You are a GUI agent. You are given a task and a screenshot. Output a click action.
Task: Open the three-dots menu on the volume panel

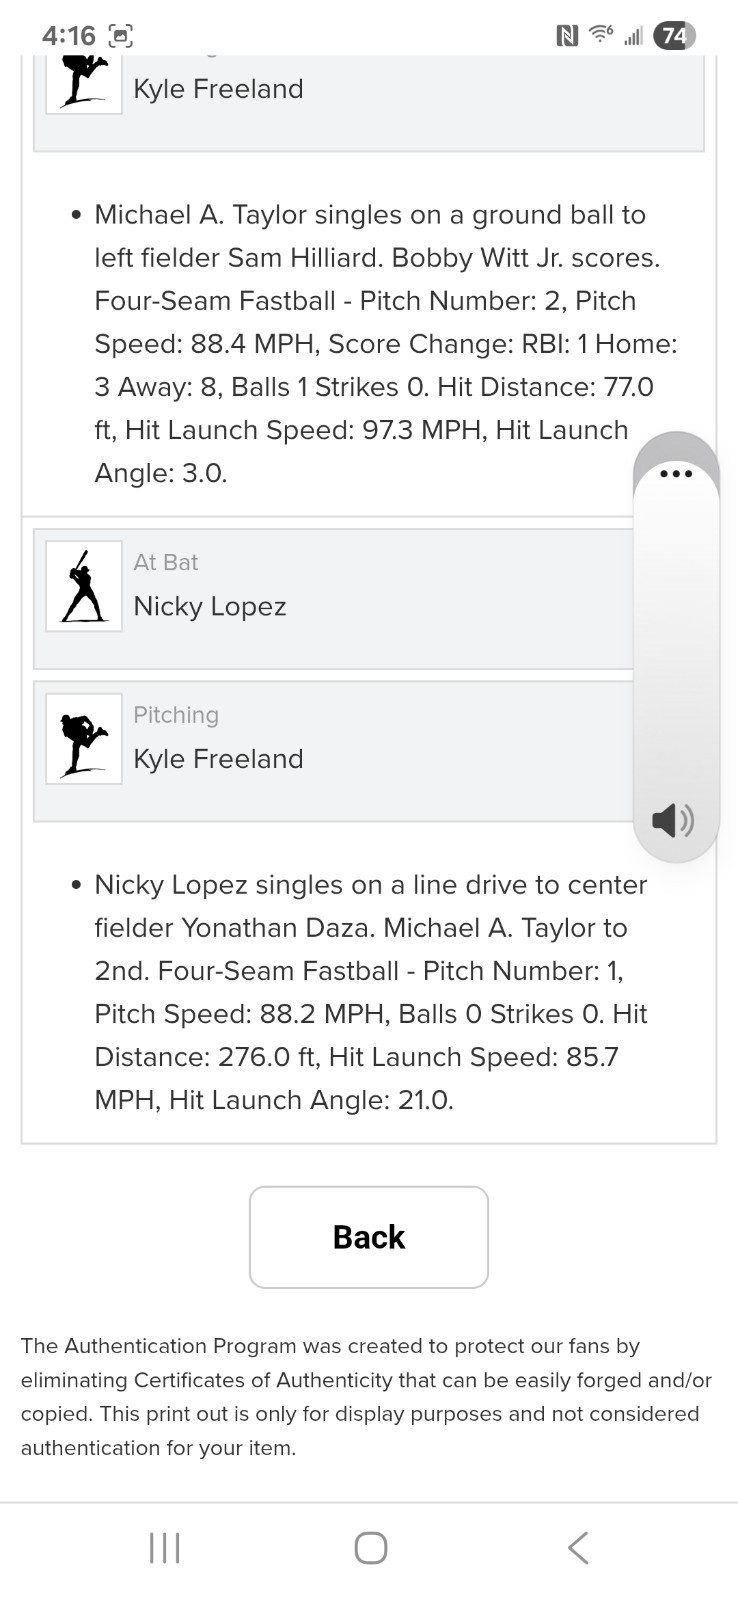[x=676, y=473]
